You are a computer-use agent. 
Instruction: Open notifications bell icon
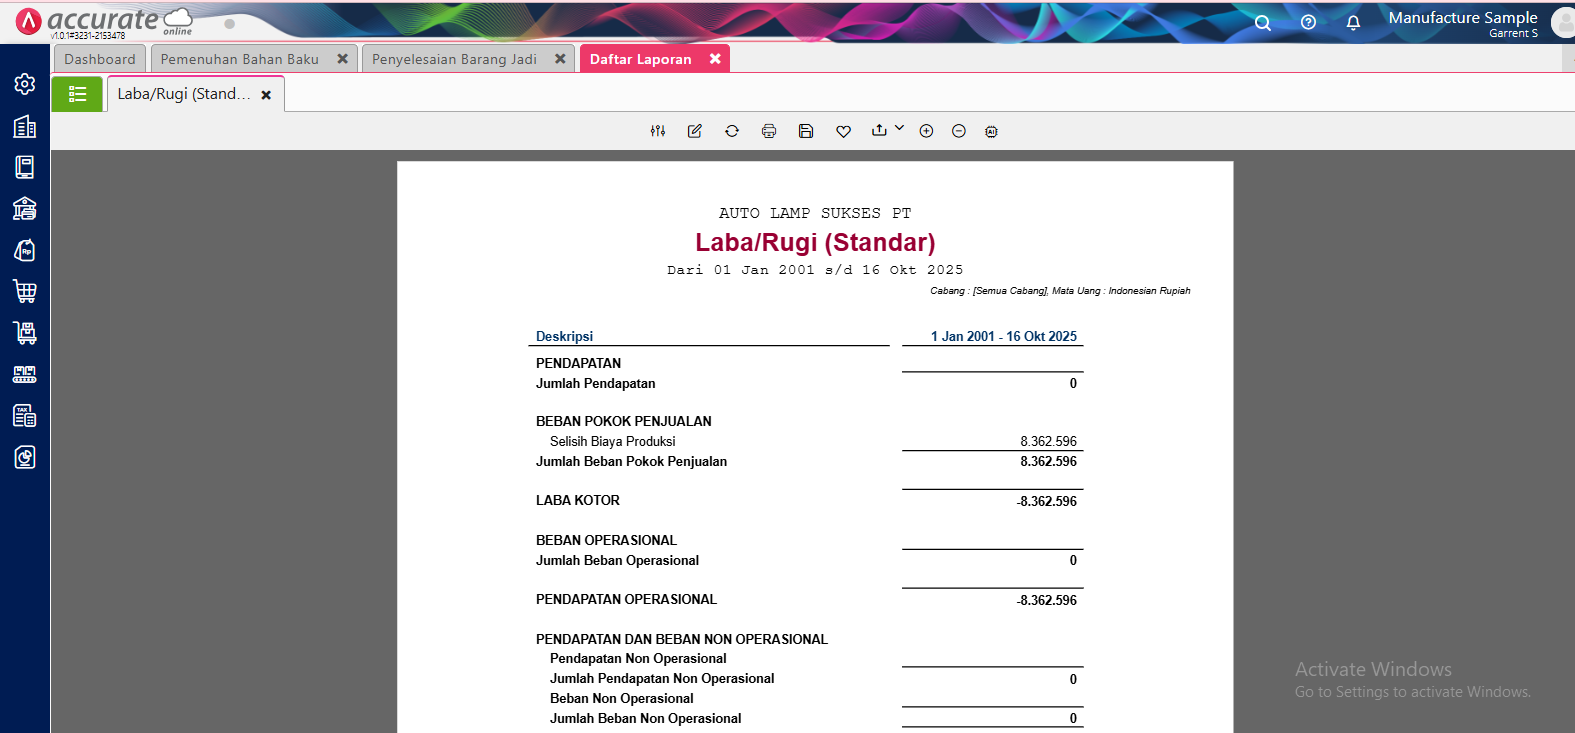tap(1353, 23)
